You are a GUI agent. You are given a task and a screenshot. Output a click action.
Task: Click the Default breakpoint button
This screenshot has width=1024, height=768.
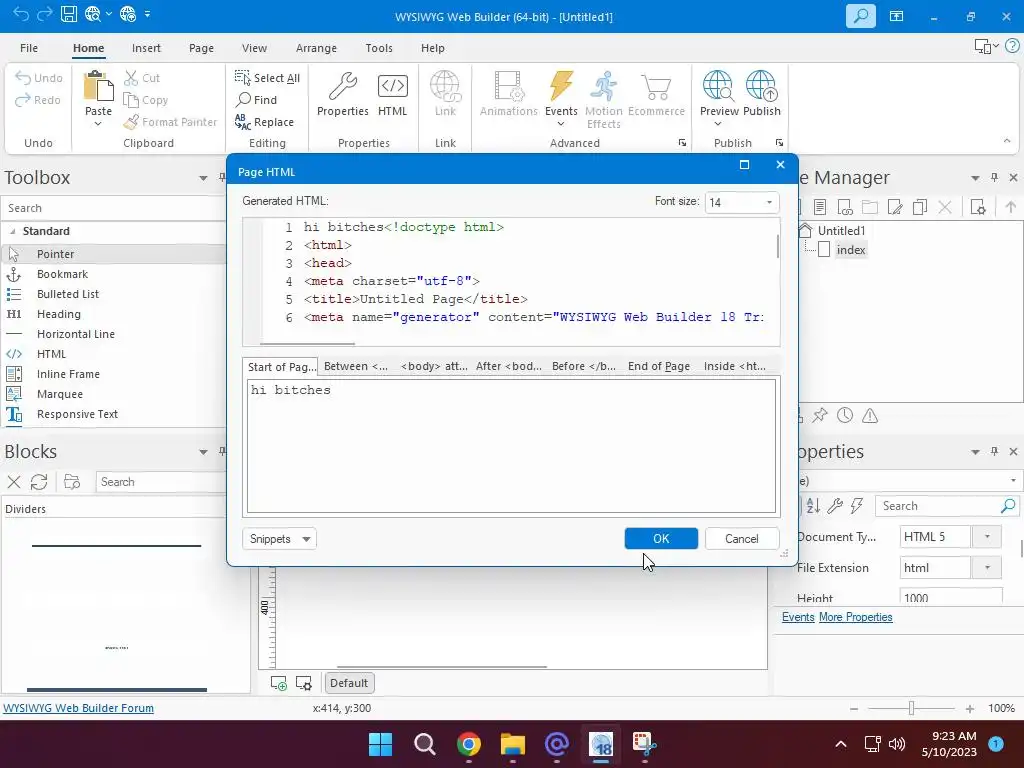(x=349, y=683)
